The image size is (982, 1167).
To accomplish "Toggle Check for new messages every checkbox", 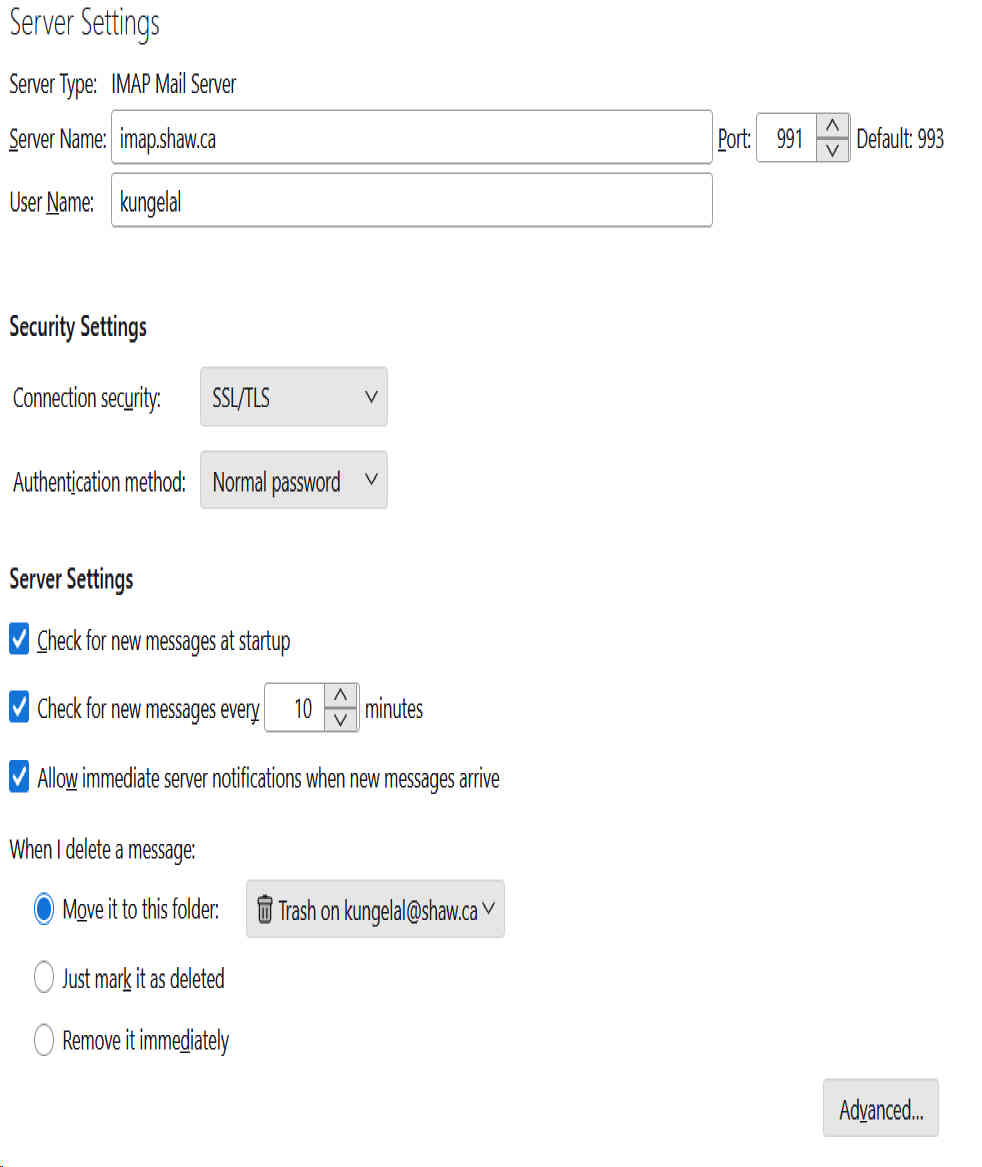I will 19,708.
